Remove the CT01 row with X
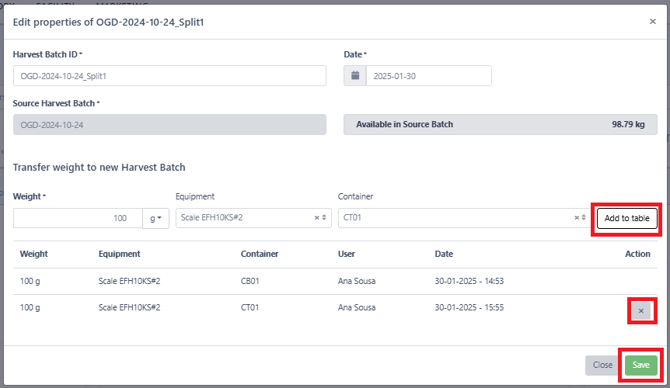 [x=641, y=311]
